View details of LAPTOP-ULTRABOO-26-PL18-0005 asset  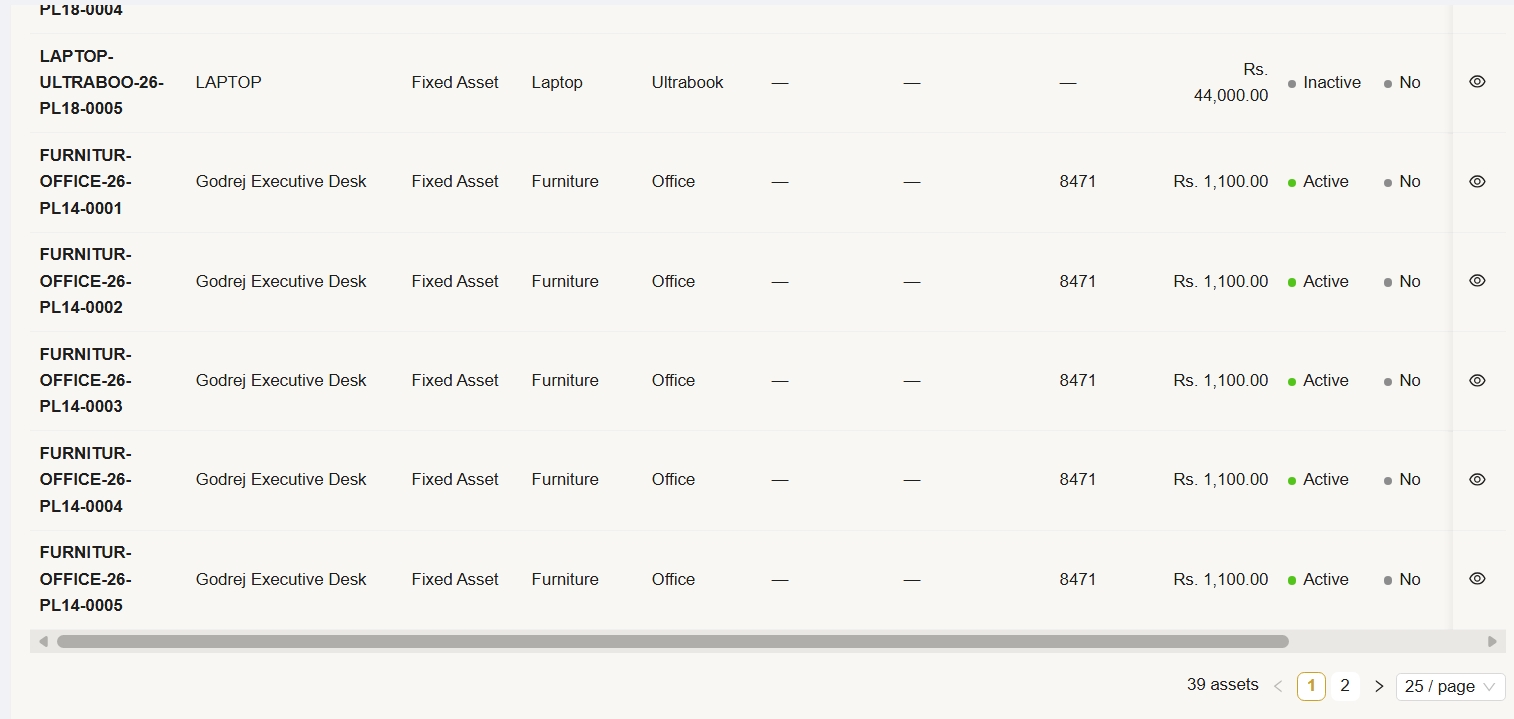coord(1477,82)
